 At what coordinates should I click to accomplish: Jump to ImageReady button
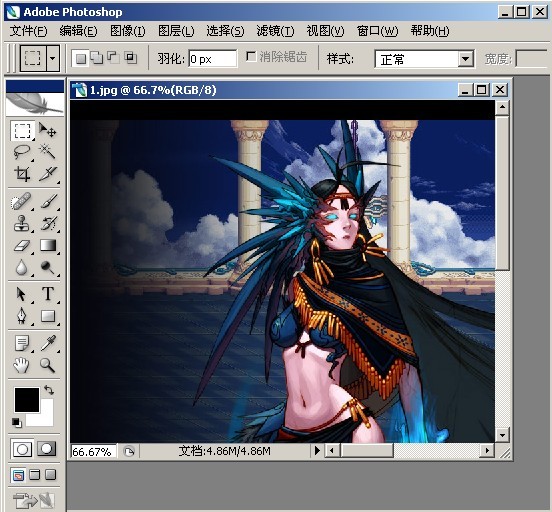click(x=33, y=500)
